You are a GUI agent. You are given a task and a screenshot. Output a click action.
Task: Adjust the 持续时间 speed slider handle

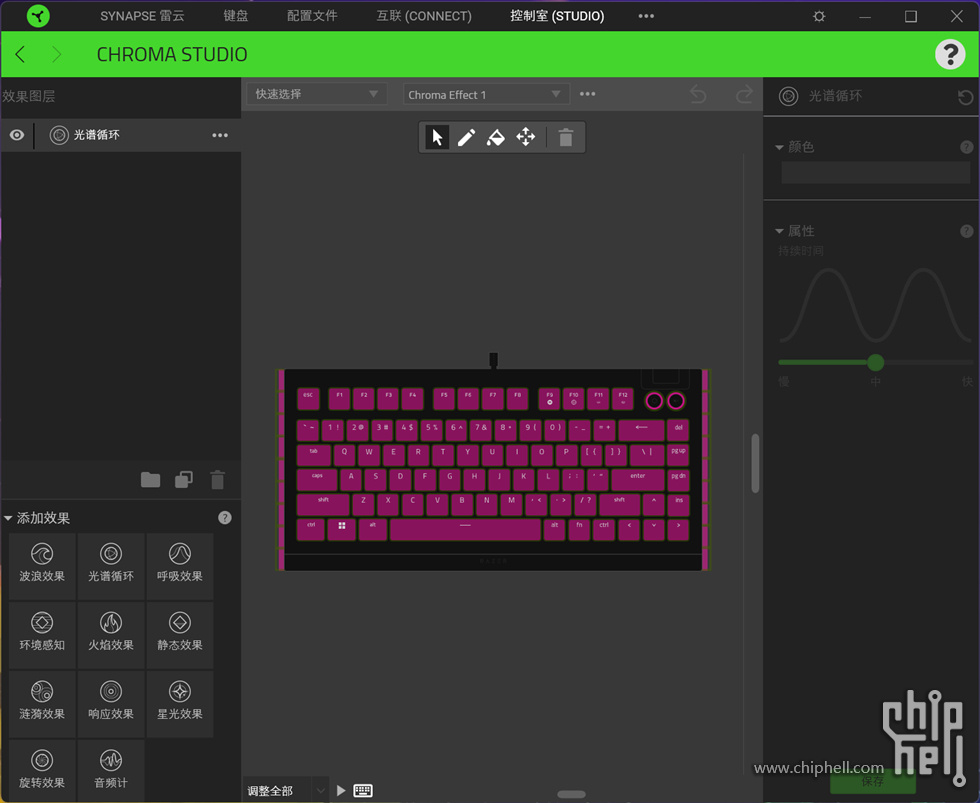coord(876,362)
